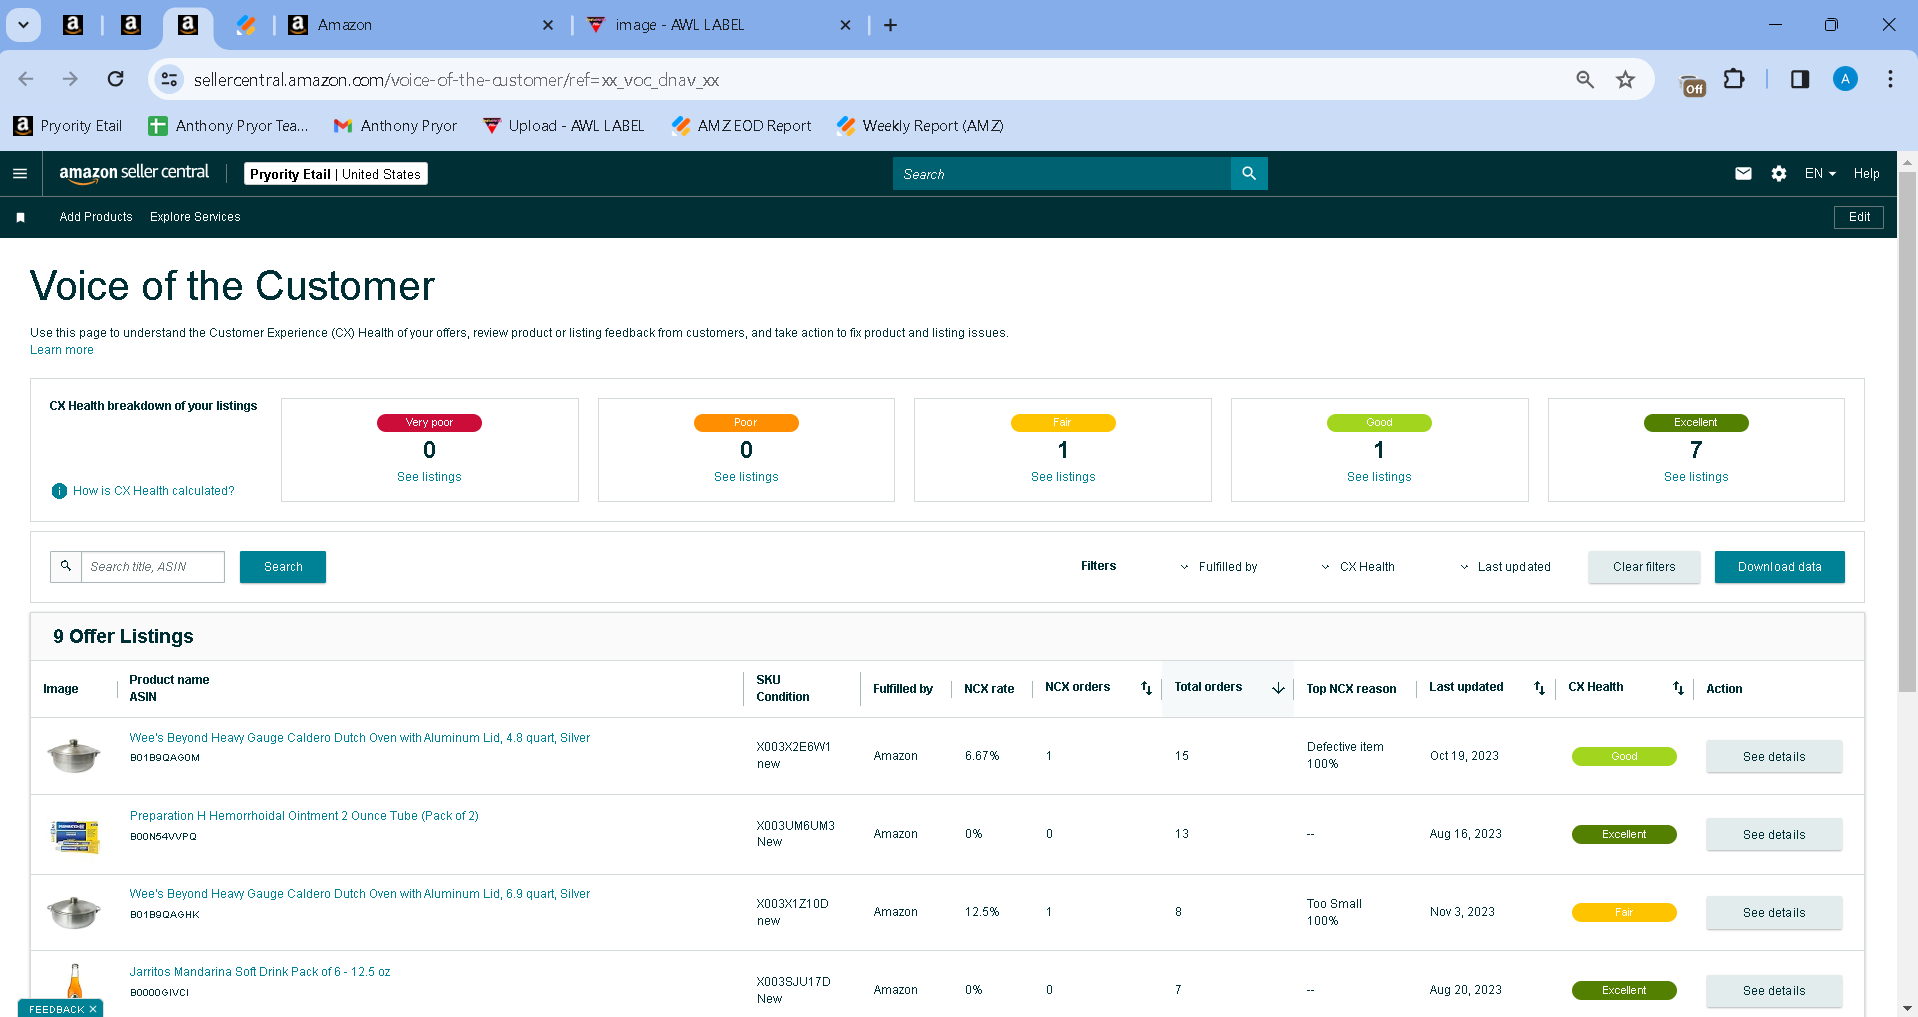Image resolution: width=1918 pixels, height=1017 pixels.
Task: Click the Good CX Health badge for Caldero 4.8 quart
Action: tap(1624, 757)
